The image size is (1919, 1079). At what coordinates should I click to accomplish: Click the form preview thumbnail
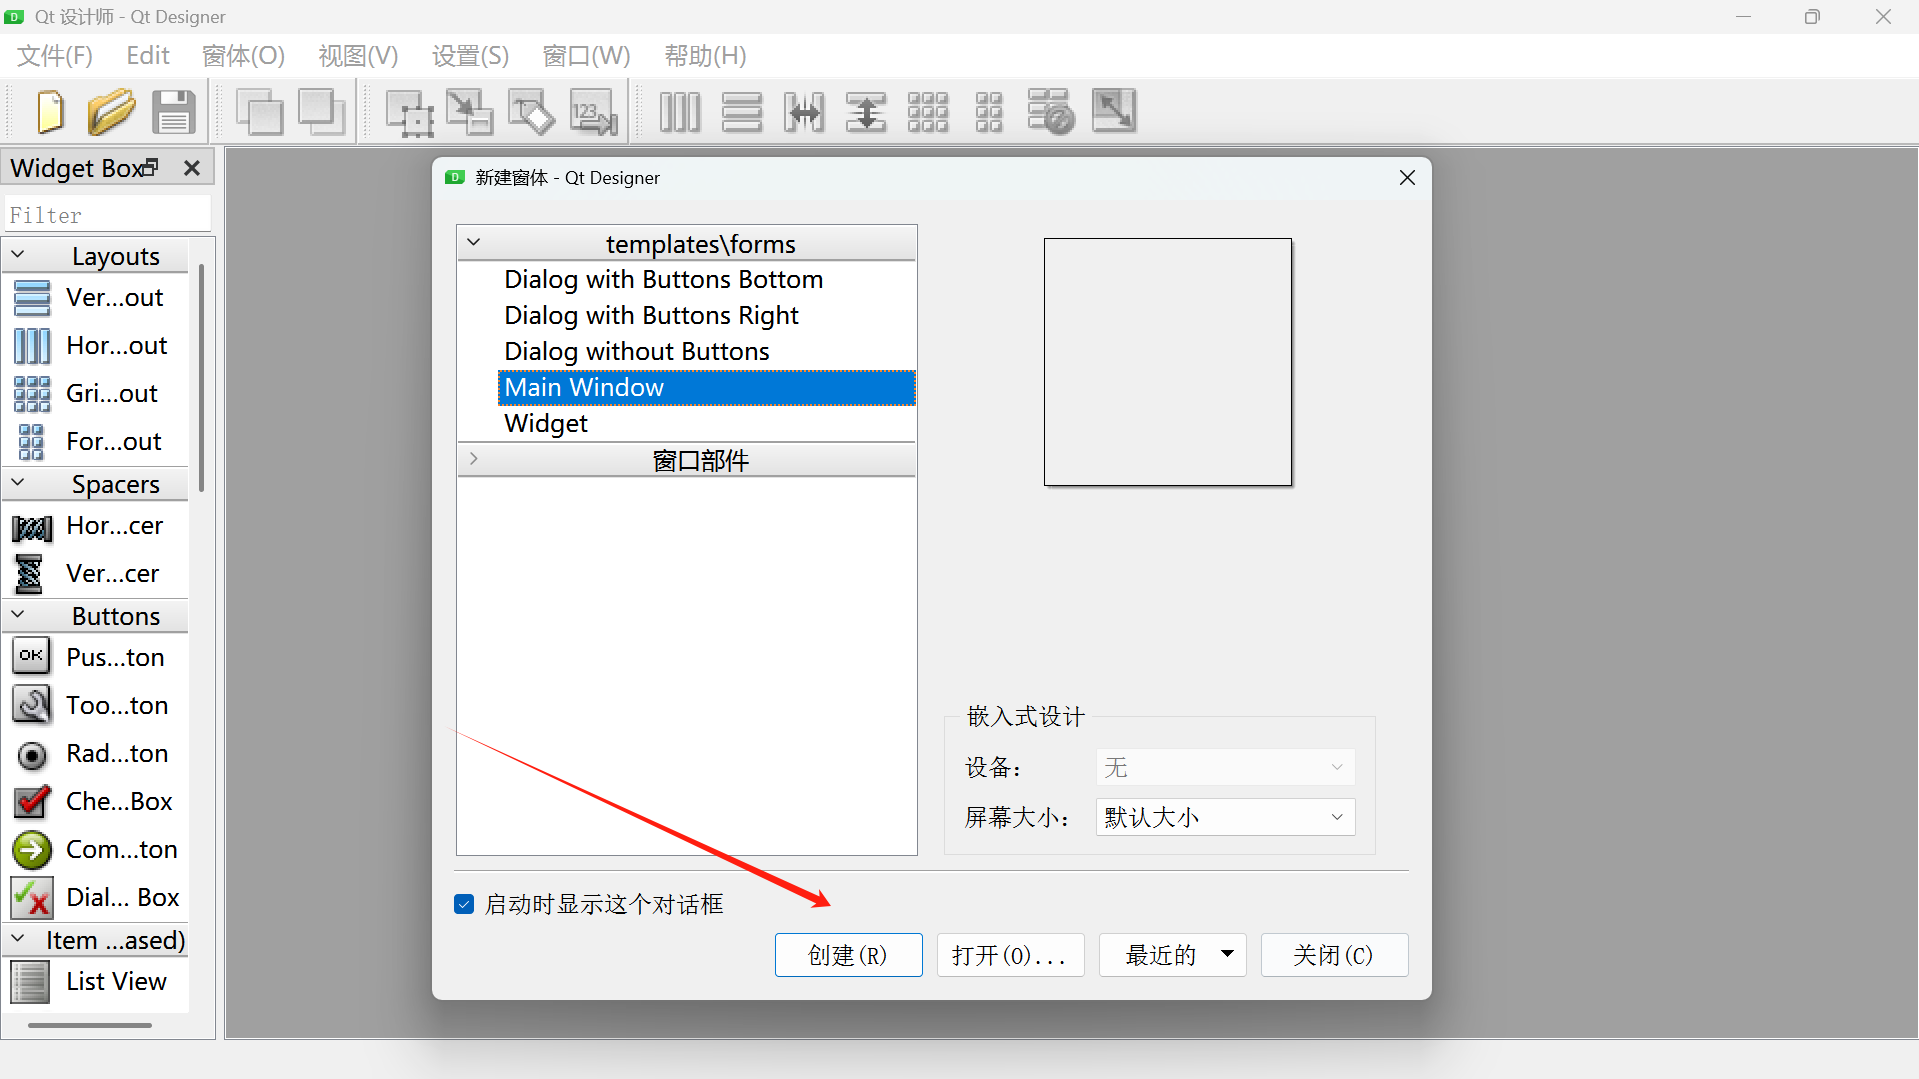click(1168, 362)
